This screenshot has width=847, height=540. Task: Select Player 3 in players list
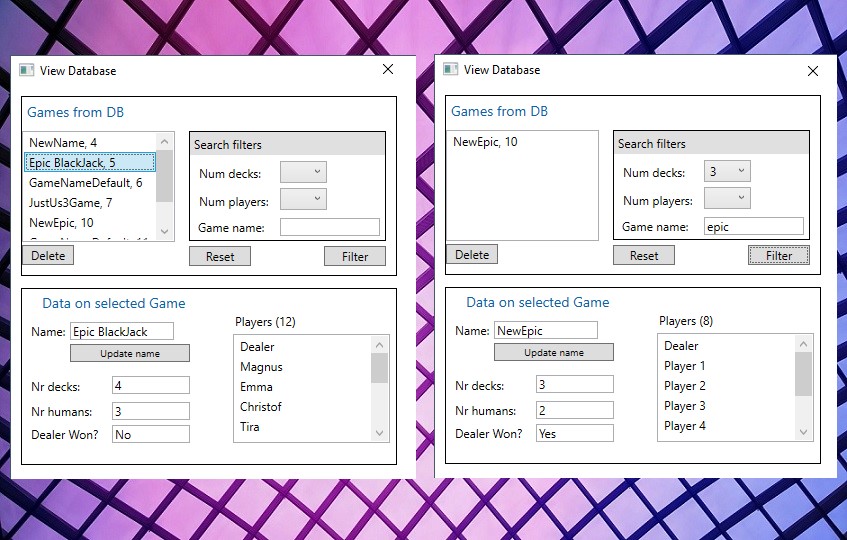[x=727, y=406]
